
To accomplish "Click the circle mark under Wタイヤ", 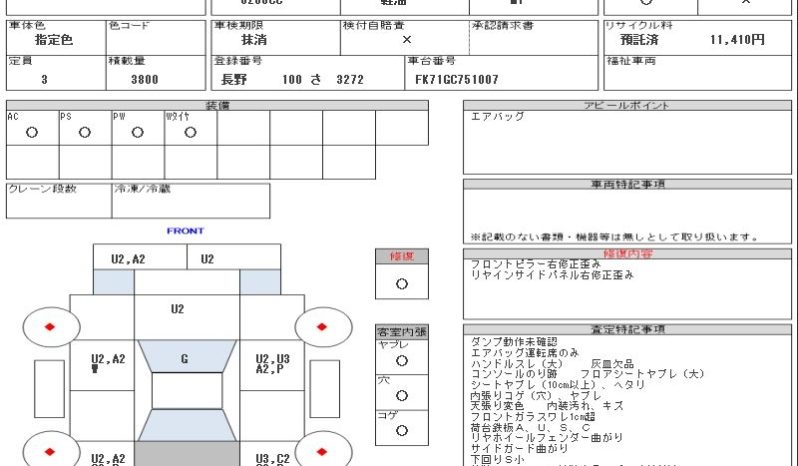I will [190, 132].
